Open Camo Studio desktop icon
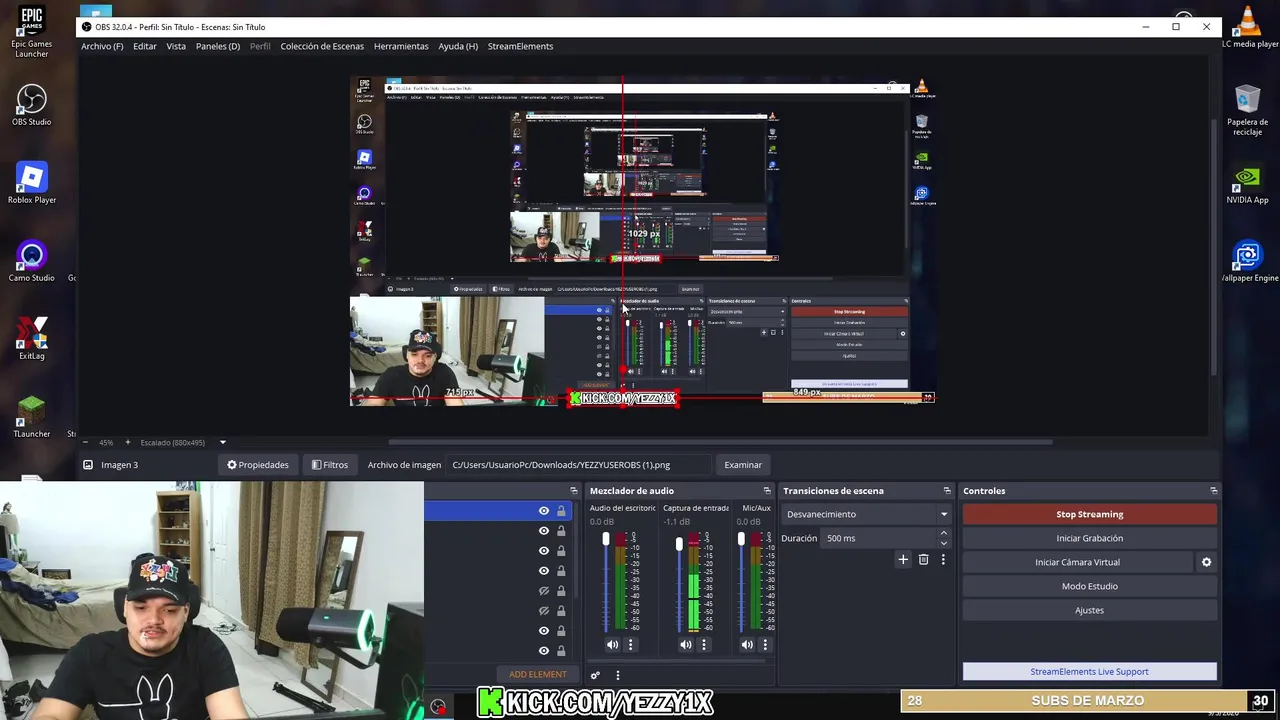Screen dimensions: 1280x720 32,261
